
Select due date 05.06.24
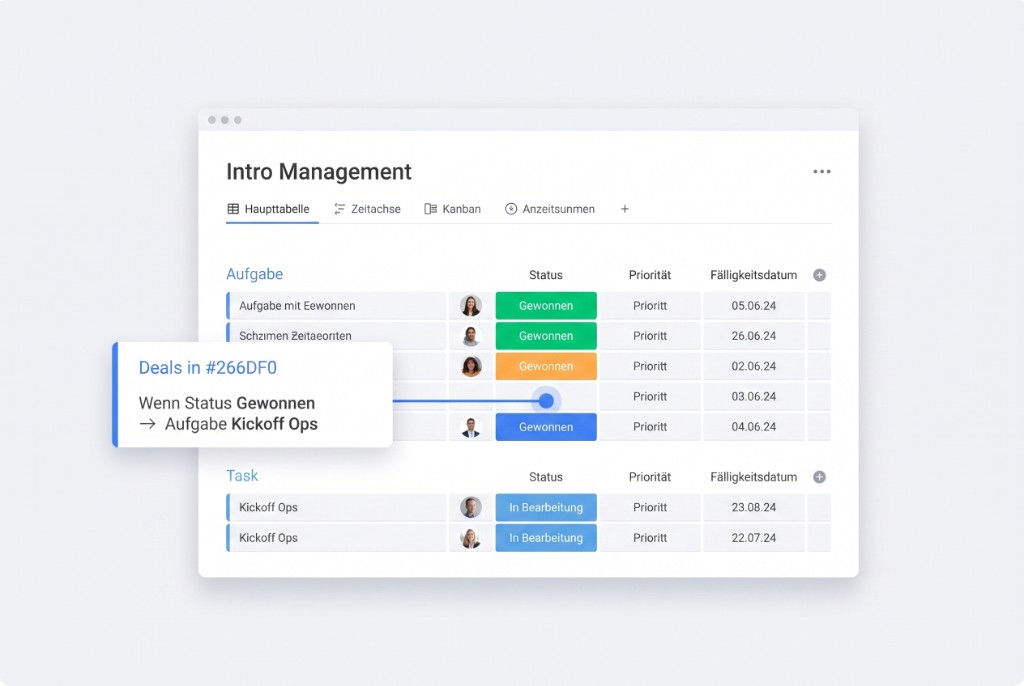[x=754, y=306]
